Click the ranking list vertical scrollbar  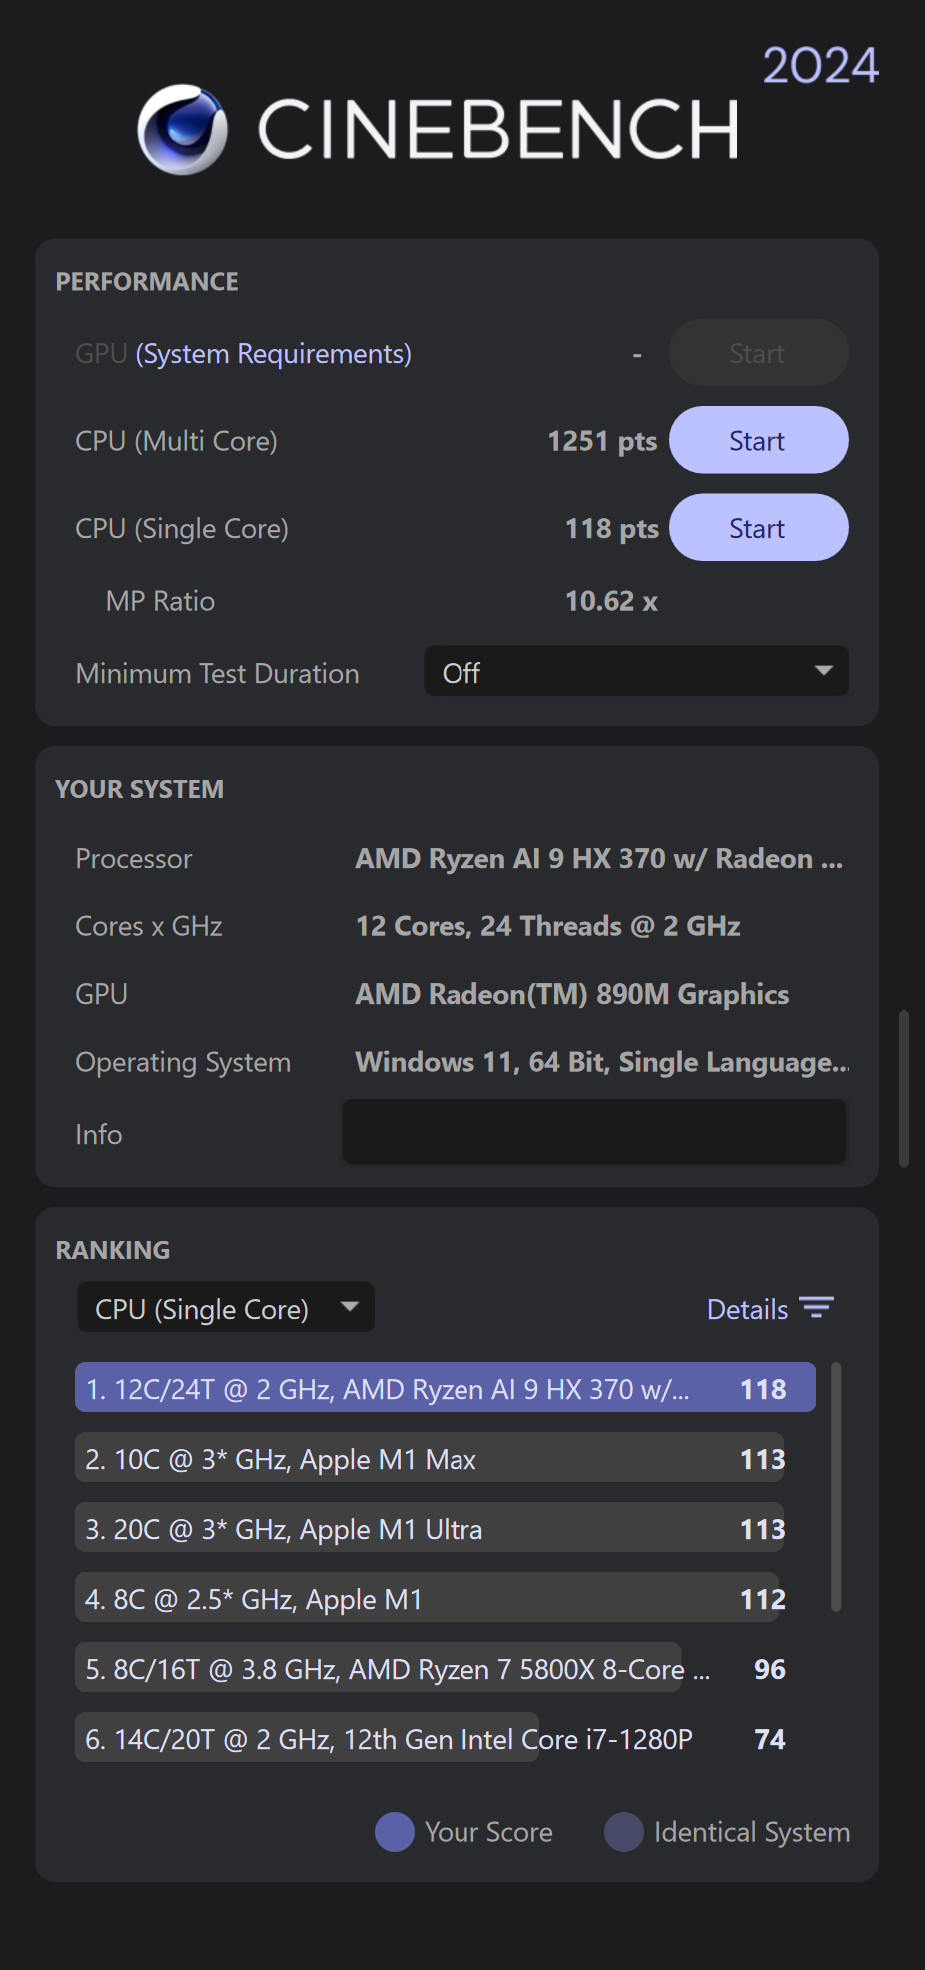(x=836, y=1486)
